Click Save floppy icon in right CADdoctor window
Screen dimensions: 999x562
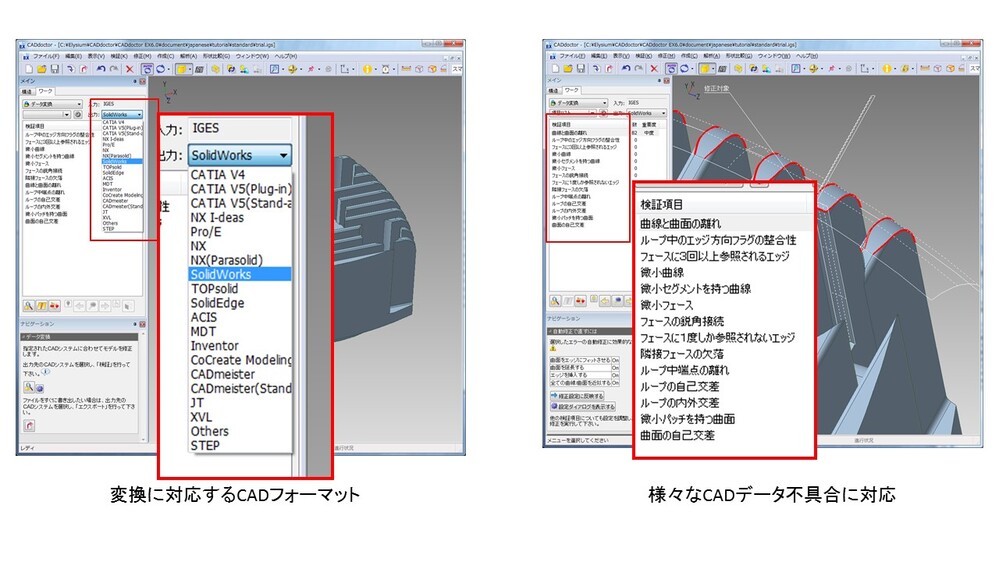pyautogui.click(x=580, y=68)
